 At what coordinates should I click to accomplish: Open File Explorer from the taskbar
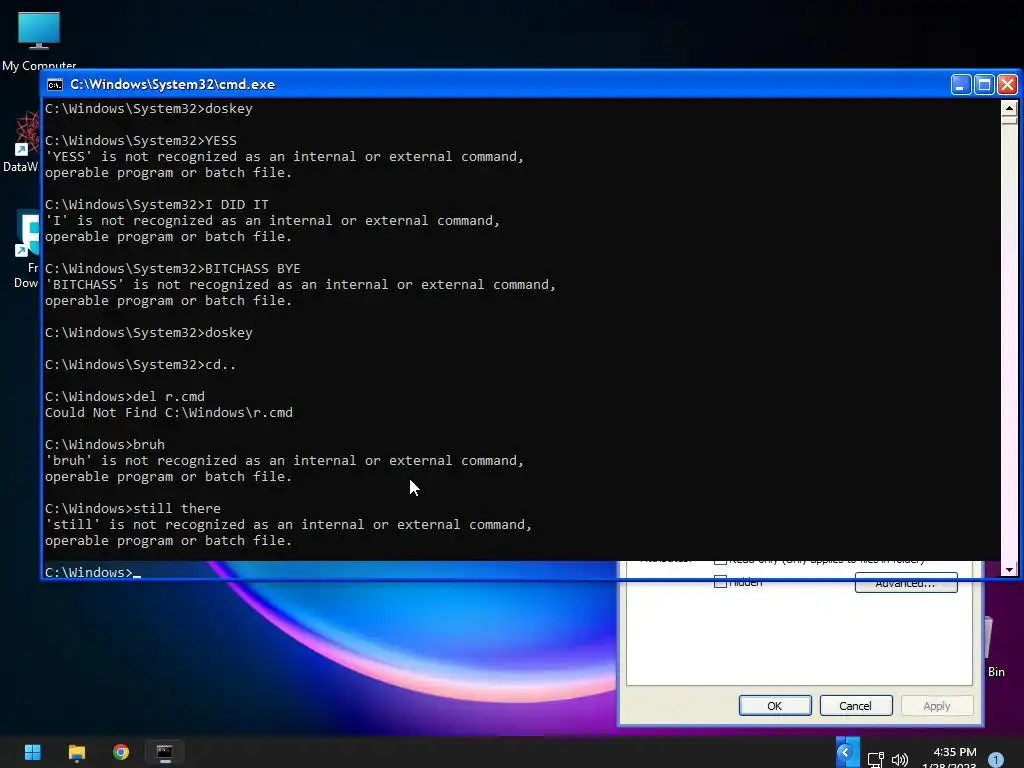point(77,752)
